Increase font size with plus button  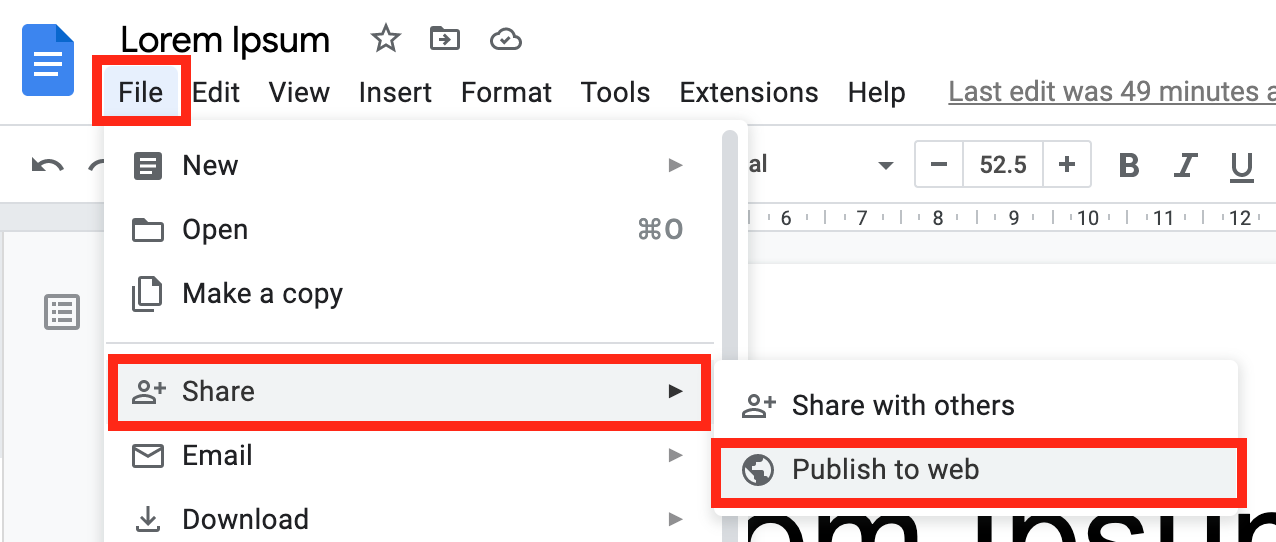[1067, 165]
